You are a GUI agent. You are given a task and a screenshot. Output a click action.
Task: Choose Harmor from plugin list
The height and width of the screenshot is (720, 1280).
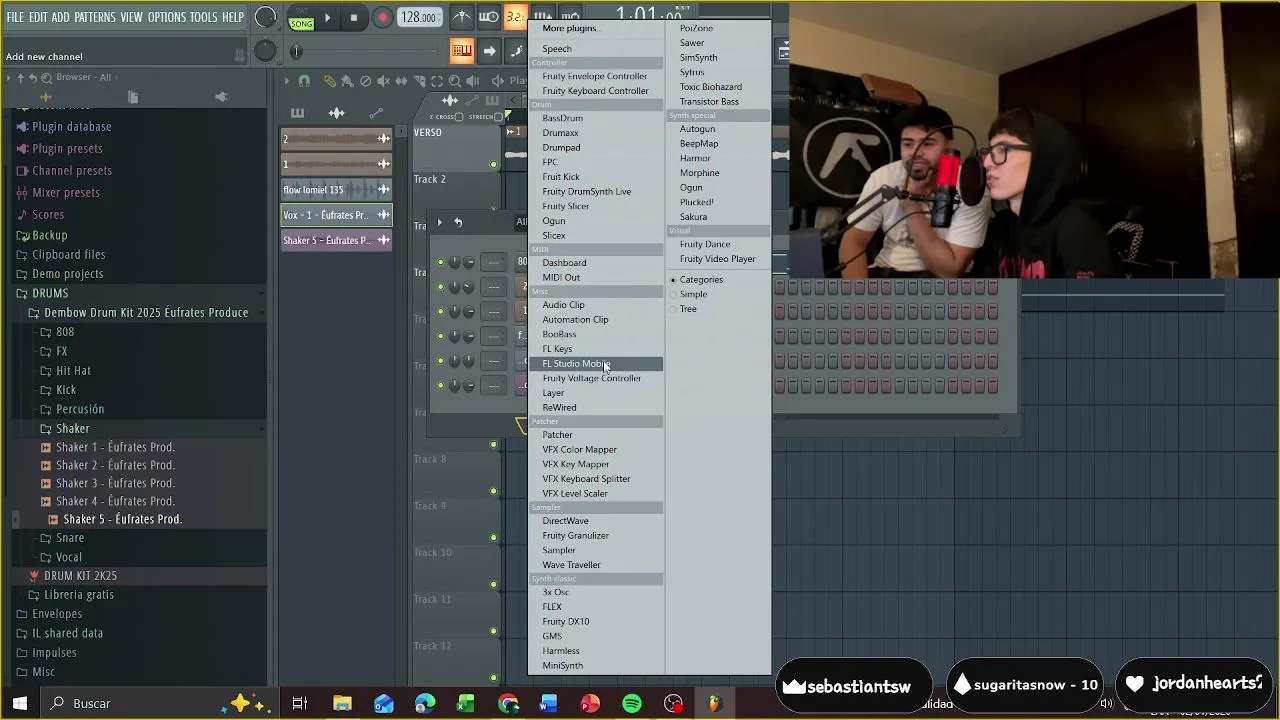pyautogui.click(x=695, y=158)
